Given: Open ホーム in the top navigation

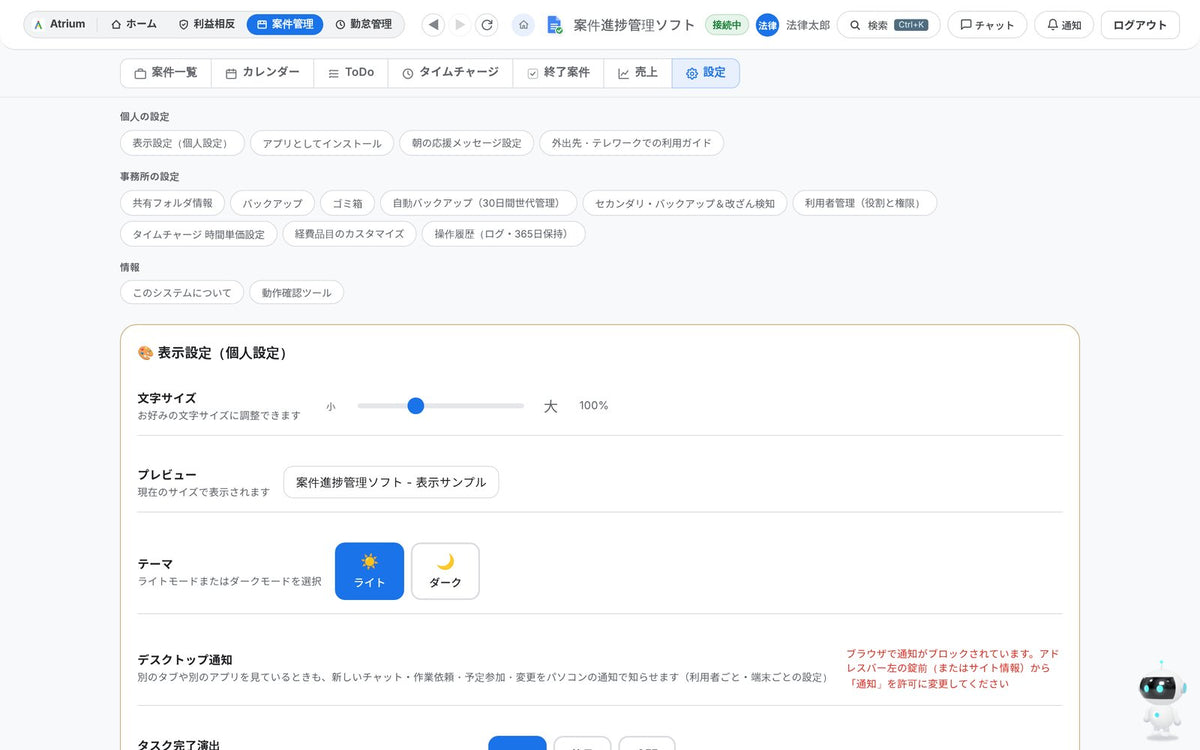Looking at the screenshot, I should pos(134,24).
